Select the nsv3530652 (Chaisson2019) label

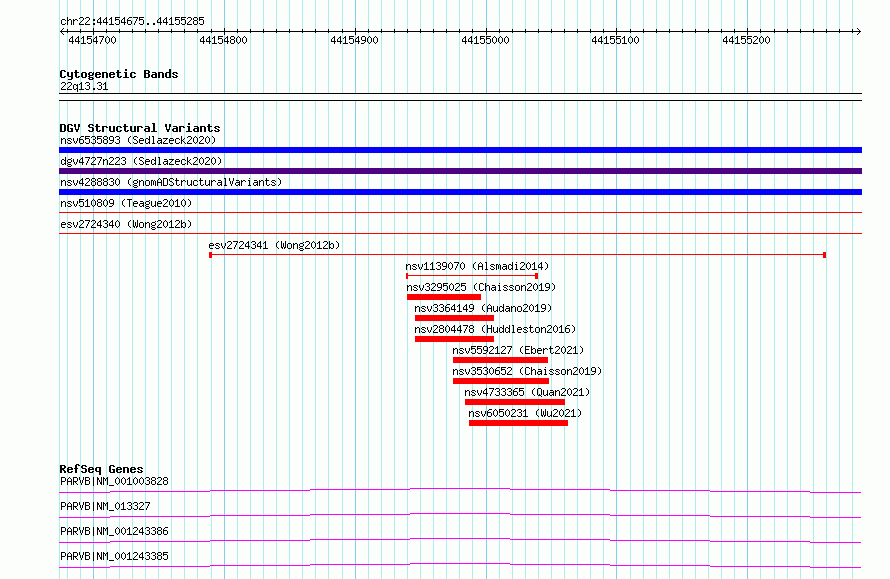527,371
